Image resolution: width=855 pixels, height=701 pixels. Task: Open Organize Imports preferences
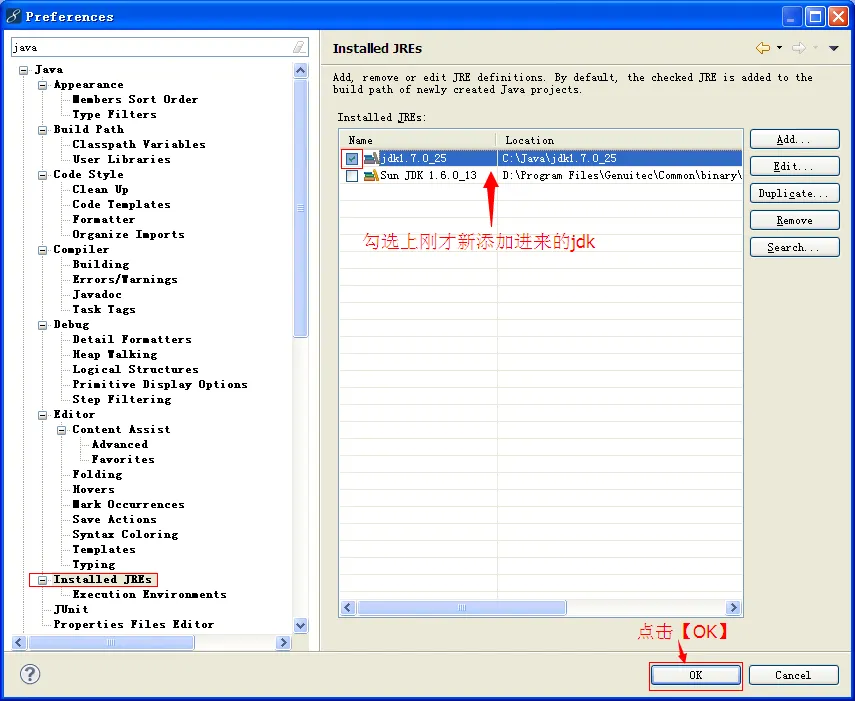129,234
